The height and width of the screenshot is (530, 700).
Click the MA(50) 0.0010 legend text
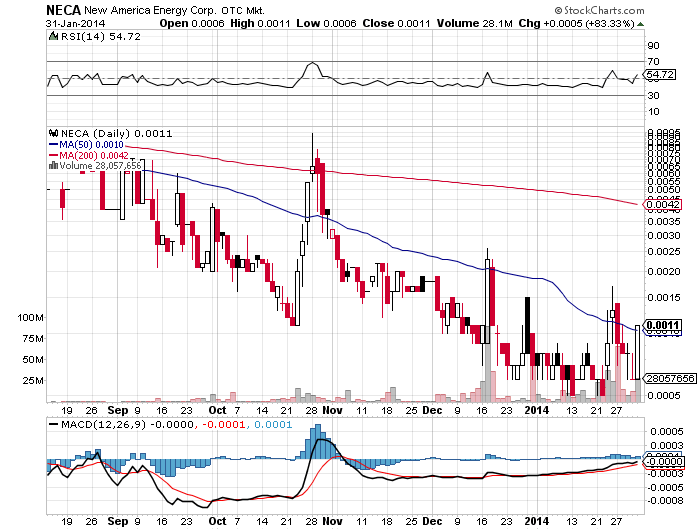click(92, 145)
